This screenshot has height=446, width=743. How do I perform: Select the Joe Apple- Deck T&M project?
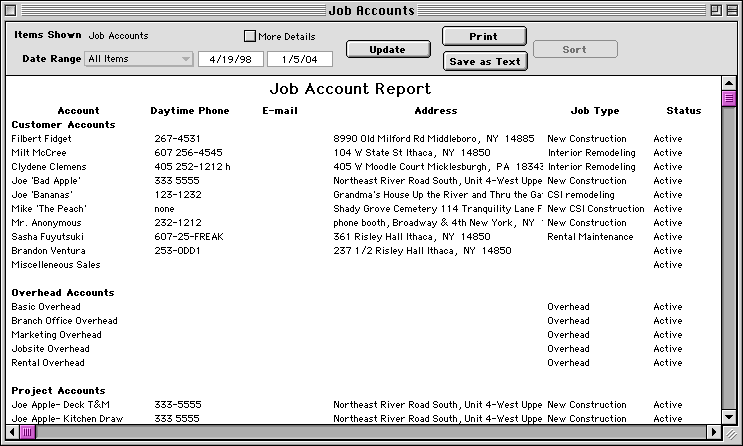[x=60, y=405]
